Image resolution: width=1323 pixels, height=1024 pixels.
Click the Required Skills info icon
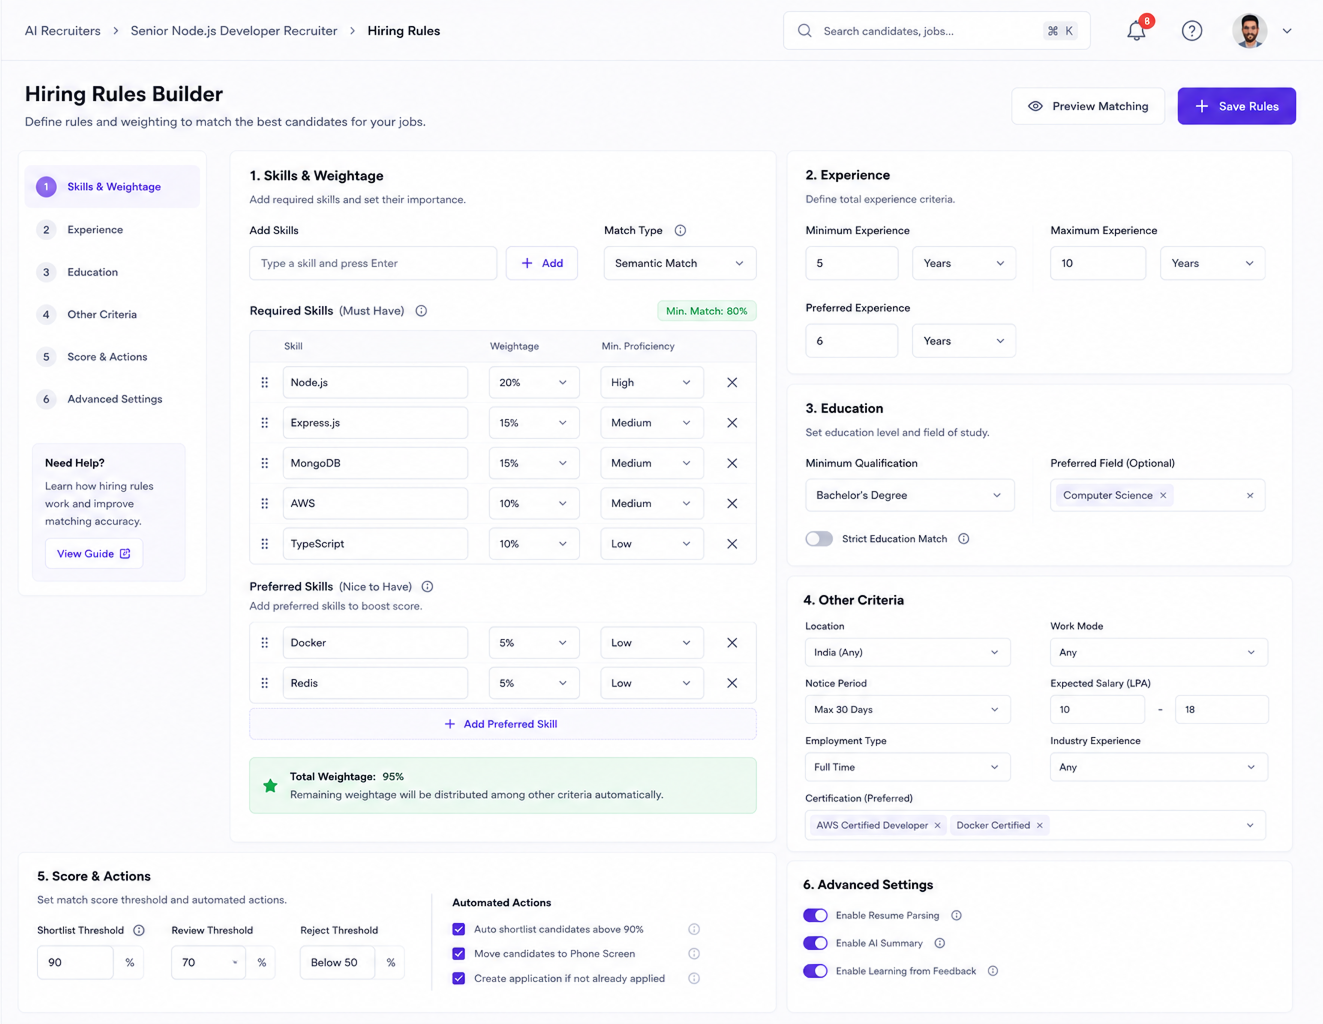pos(421,311)
